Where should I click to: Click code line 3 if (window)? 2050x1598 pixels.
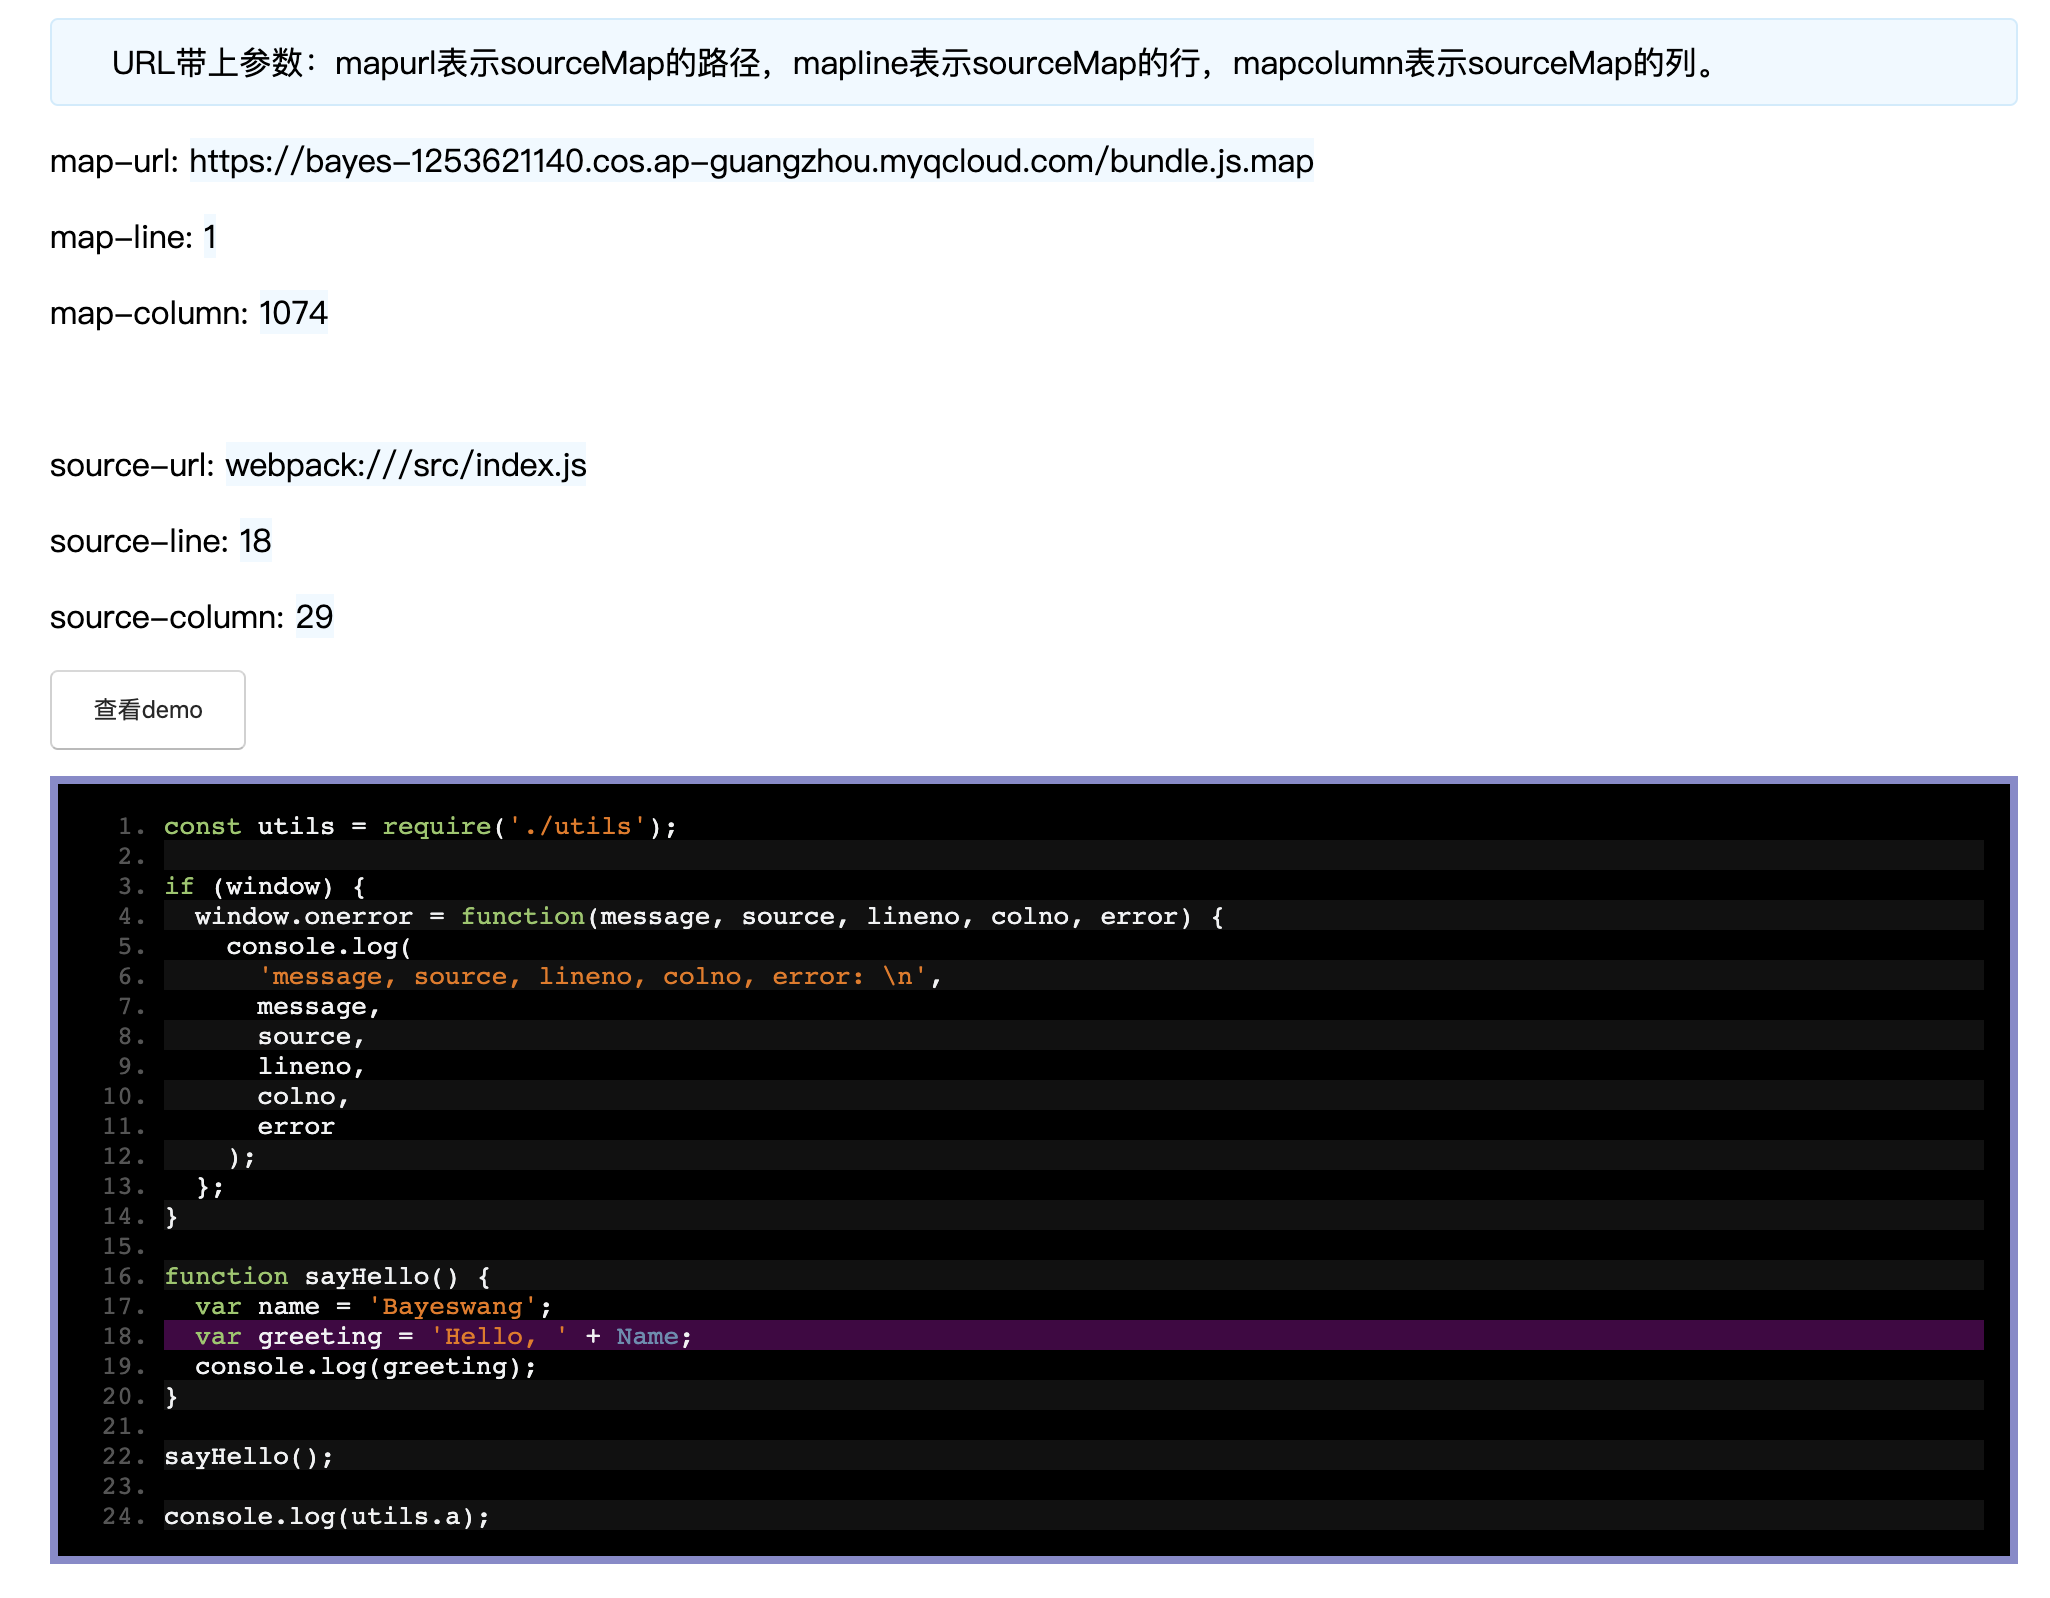(x=265, y=886)
